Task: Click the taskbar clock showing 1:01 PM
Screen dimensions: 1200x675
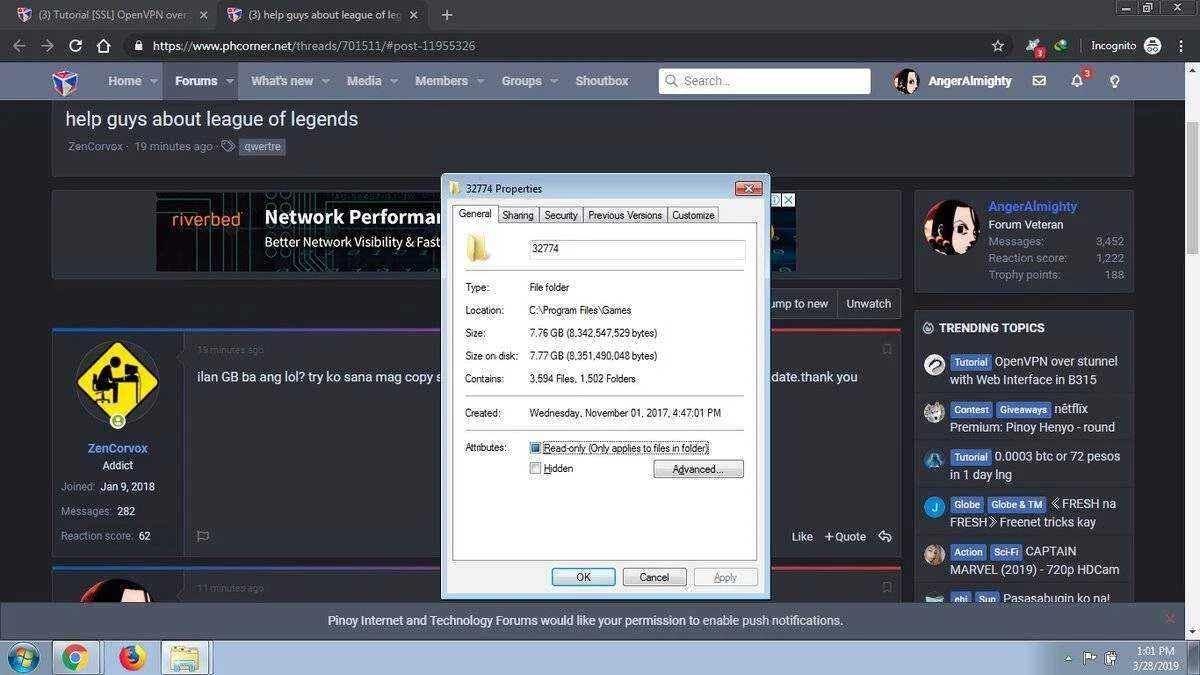Action: 1155,658
